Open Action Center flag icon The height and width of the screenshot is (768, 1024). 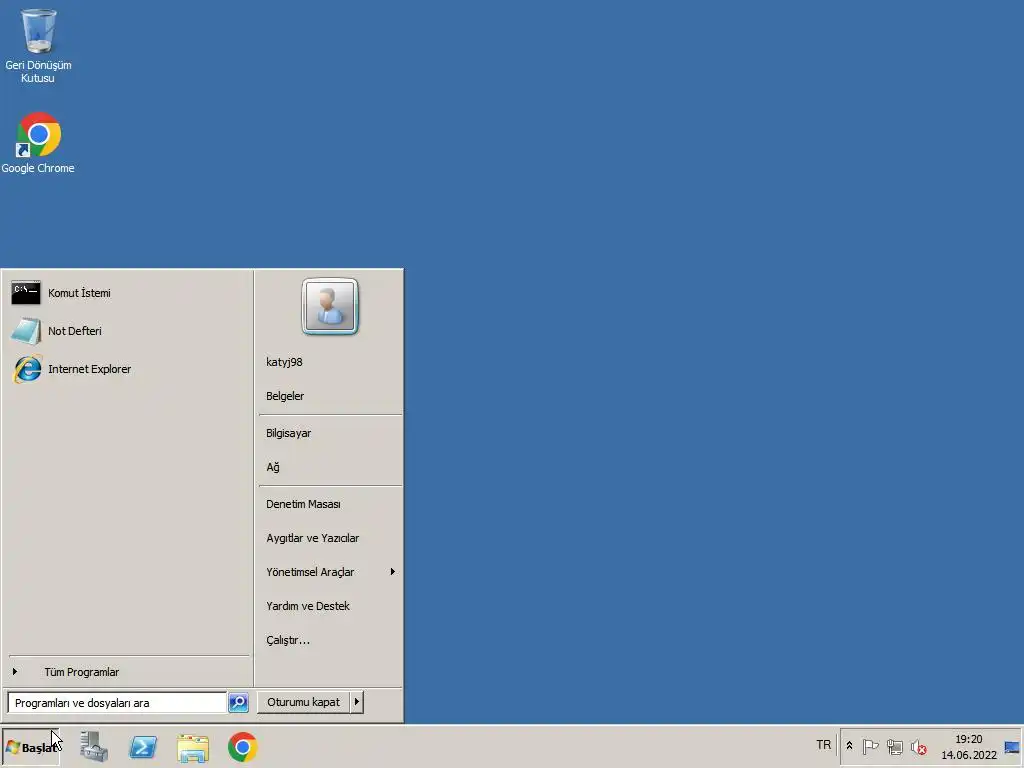point(870,746)
